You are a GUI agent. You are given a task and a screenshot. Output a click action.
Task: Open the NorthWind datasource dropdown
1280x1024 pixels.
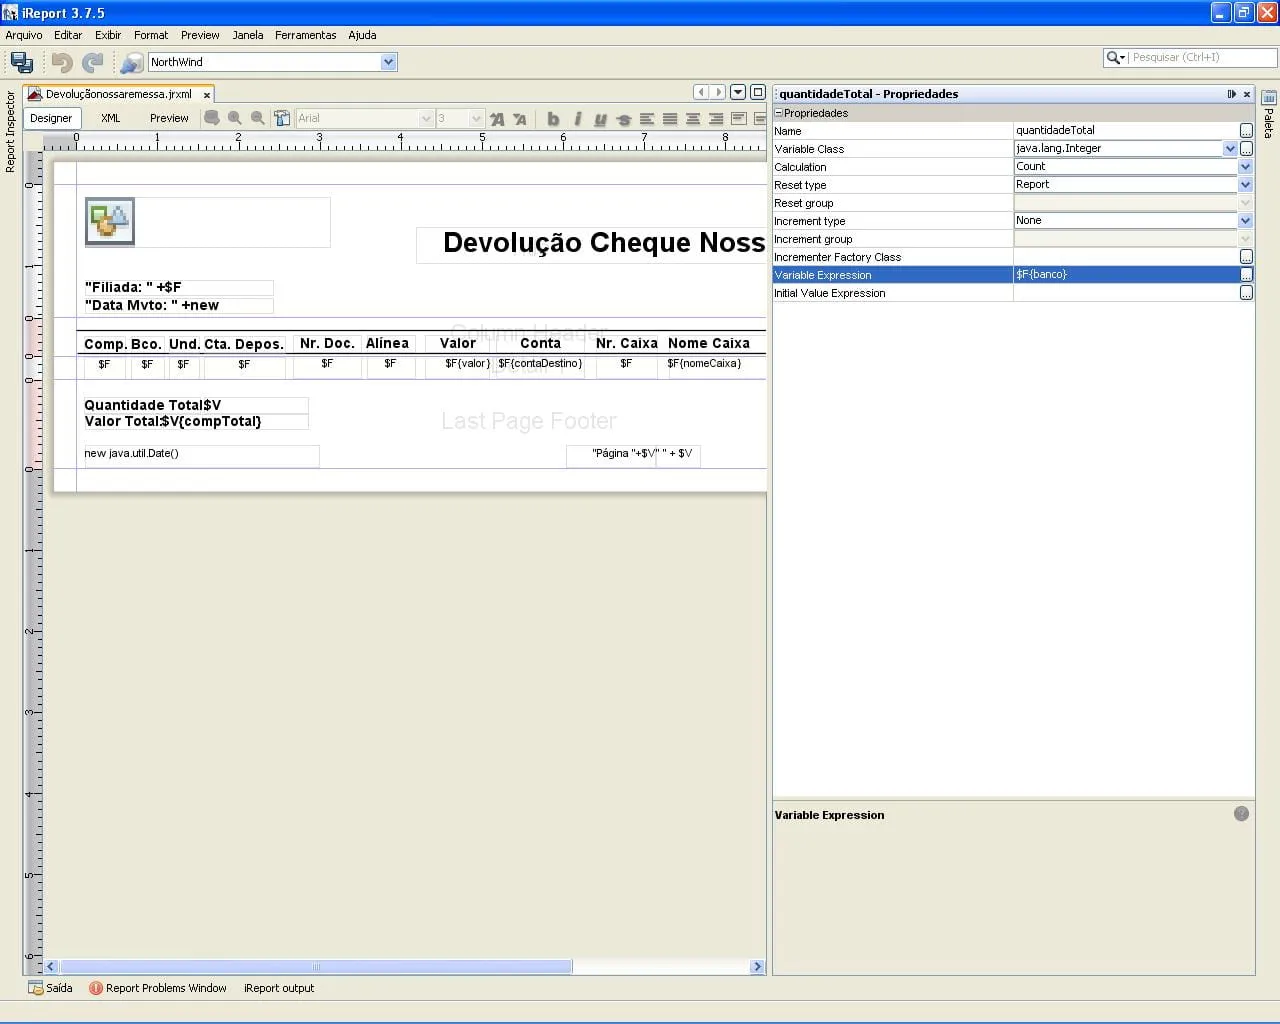[x=388, y=62]
